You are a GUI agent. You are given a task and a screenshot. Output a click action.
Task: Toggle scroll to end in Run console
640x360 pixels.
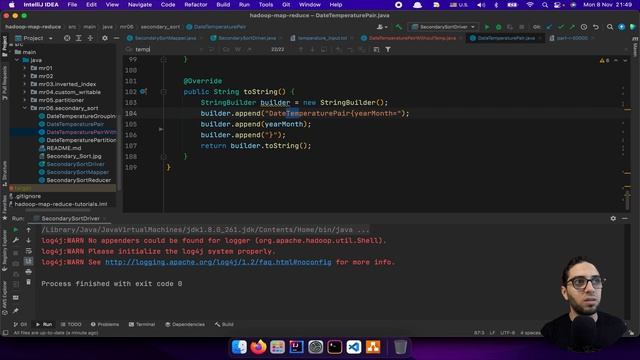click(x=29, y=261)
